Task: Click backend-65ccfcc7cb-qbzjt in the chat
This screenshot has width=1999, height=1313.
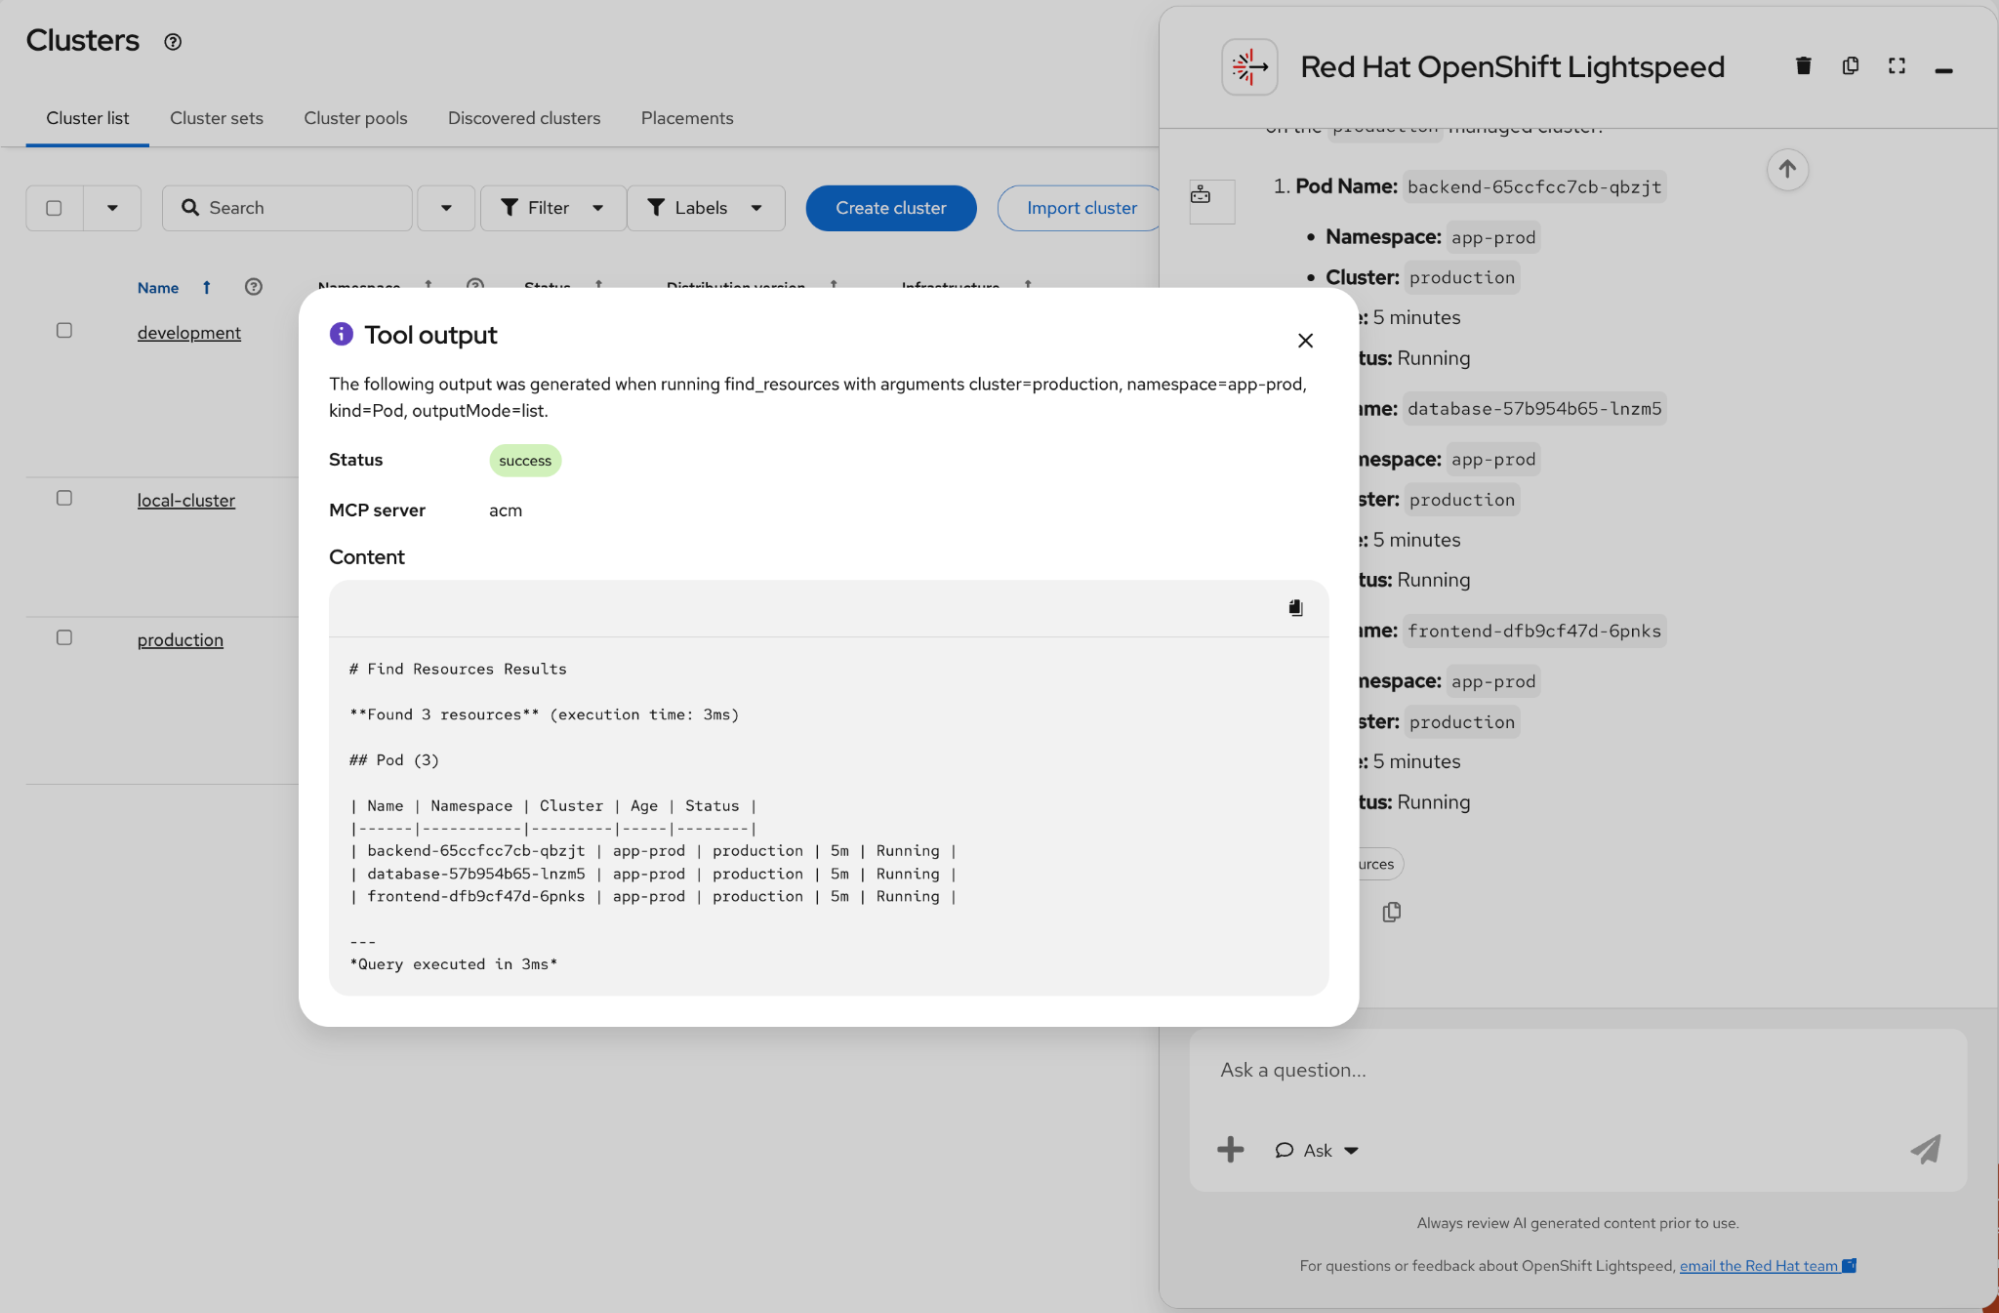Action: (1534, 187)
